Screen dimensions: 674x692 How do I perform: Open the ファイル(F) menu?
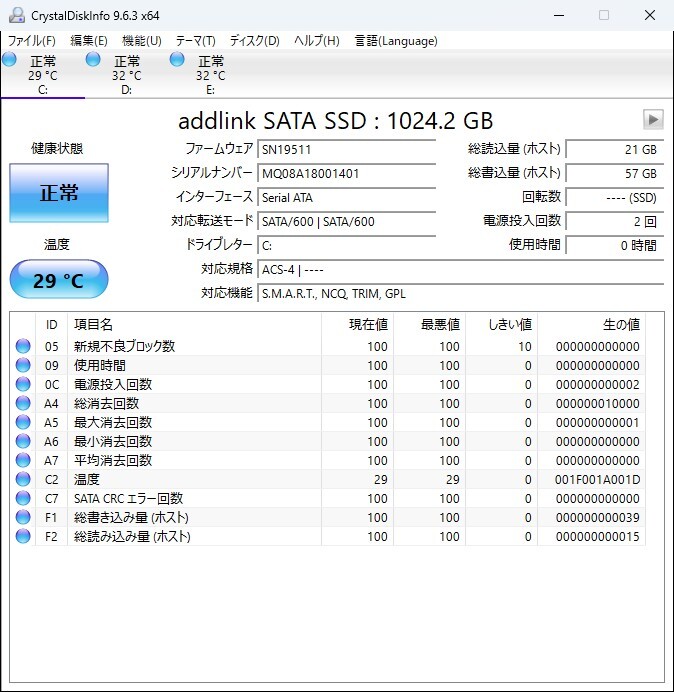coord(31,41)
